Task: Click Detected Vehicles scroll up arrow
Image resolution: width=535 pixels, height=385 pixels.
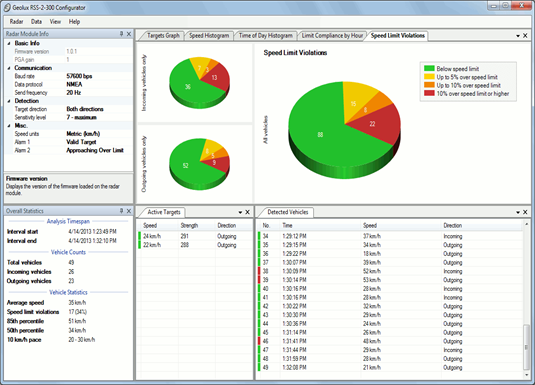Action: (x=526, y=224)
